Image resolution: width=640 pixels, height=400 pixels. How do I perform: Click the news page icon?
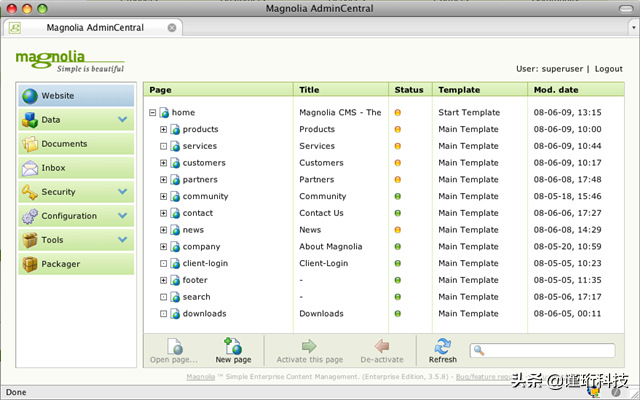pos(175,230)
